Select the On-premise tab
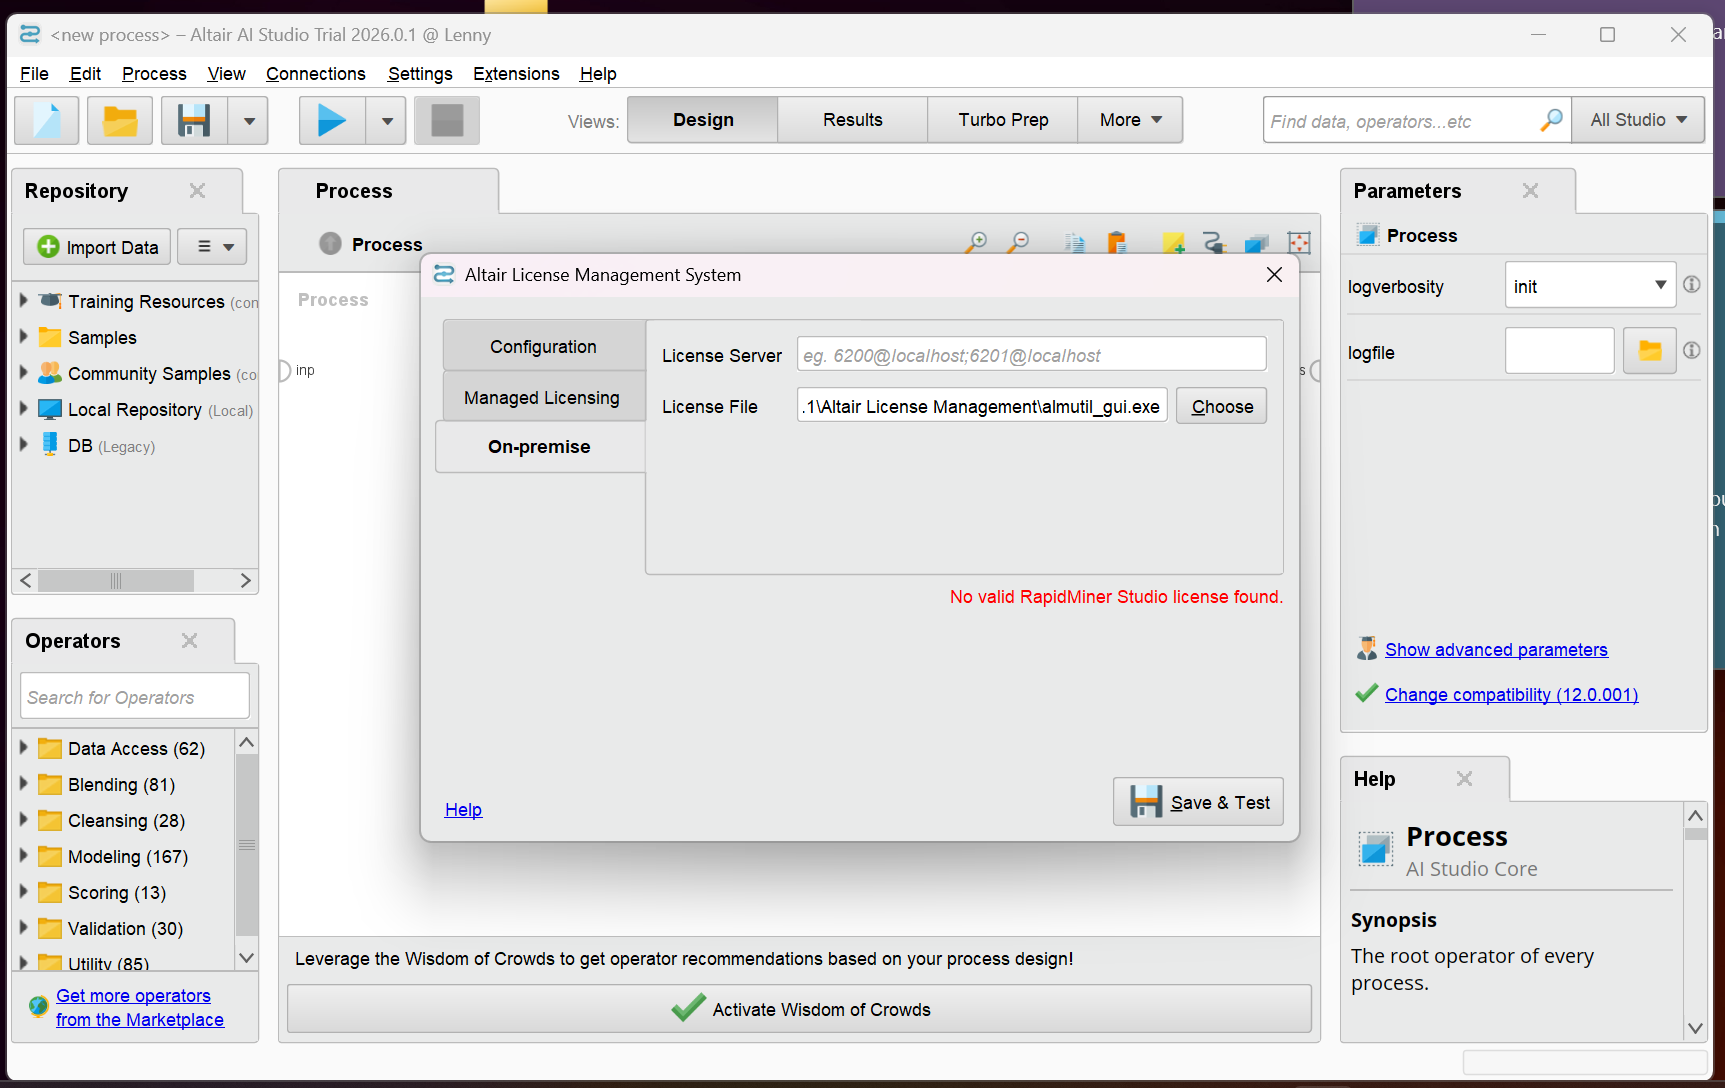The height and width of the screenshot is (1088, 1725). 540,447
